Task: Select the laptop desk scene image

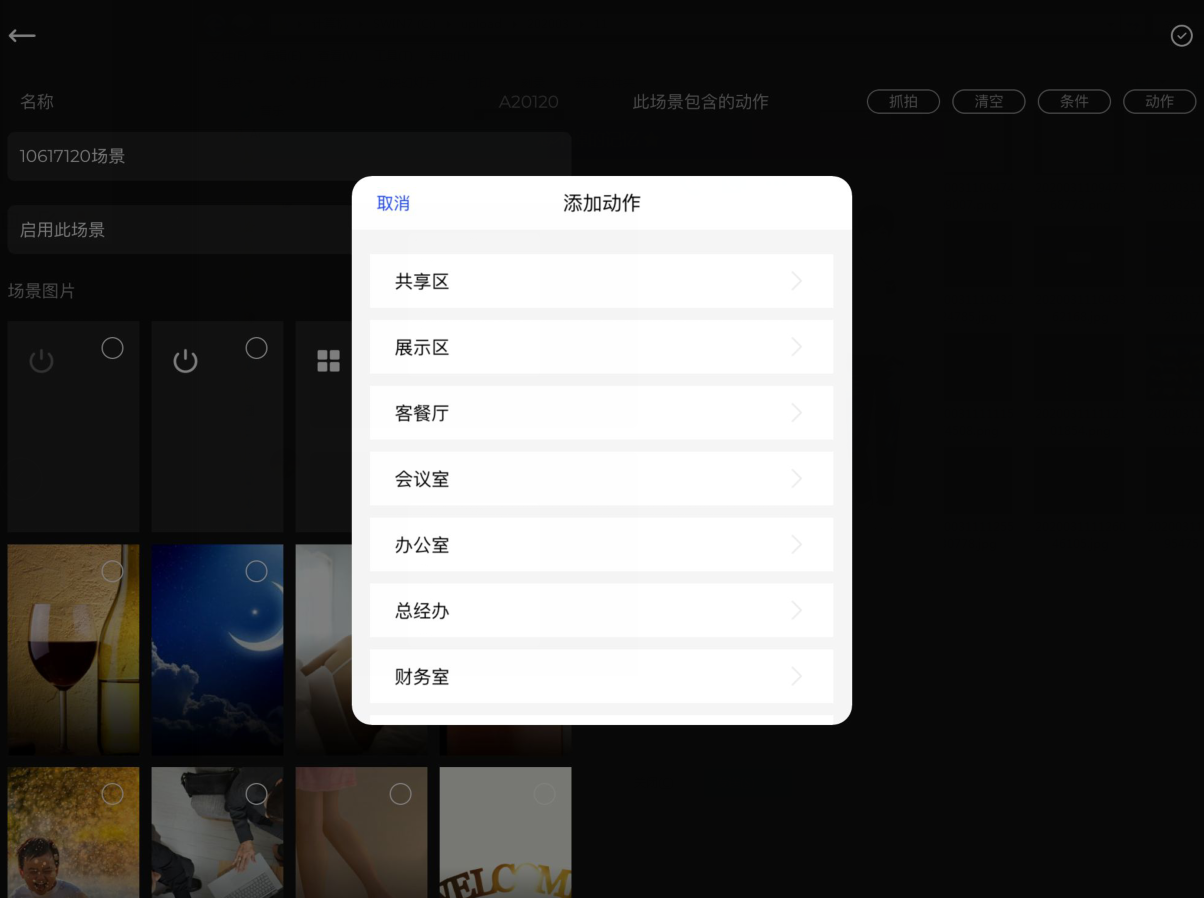Action: [x=257, y=794]
